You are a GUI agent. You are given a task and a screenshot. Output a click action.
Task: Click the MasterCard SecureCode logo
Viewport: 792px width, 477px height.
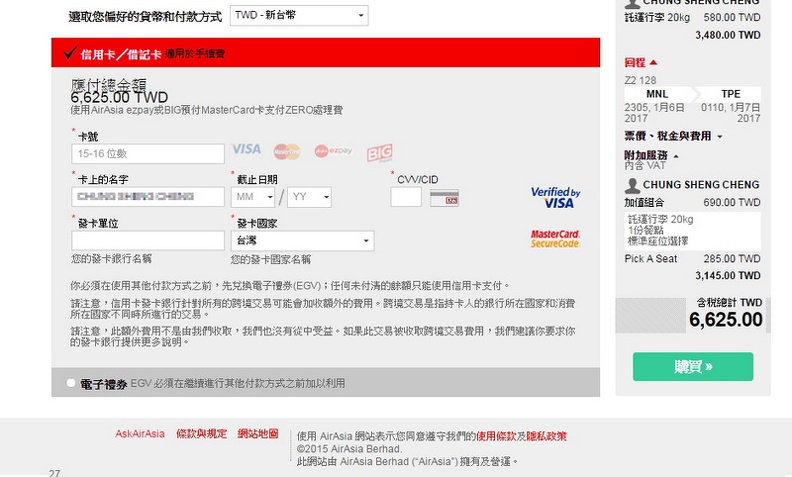(x=555, y=238)
